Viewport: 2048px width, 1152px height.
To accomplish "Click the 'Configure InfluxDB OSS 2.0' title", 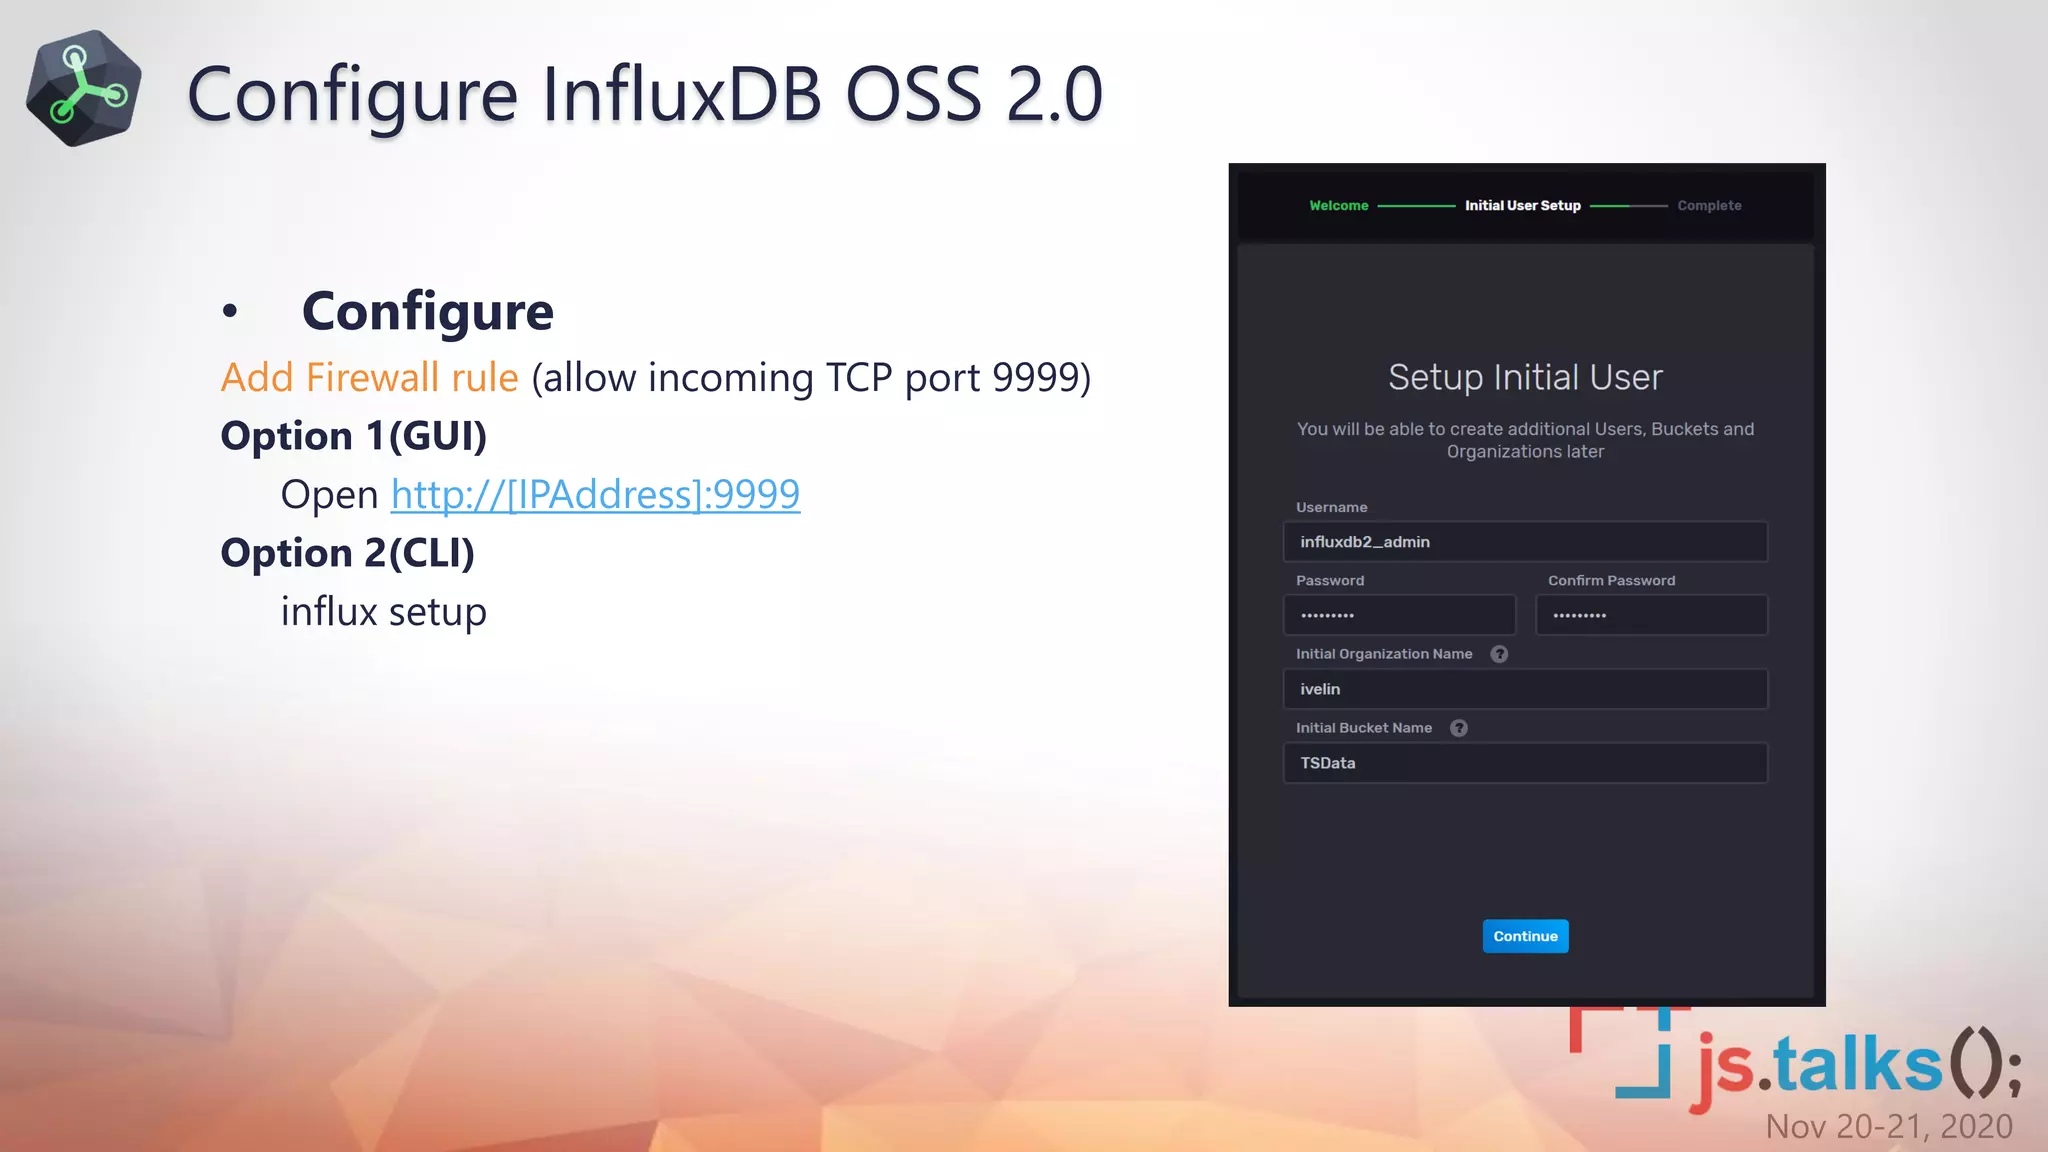I will pyautogui.click(x=645, y=95).
